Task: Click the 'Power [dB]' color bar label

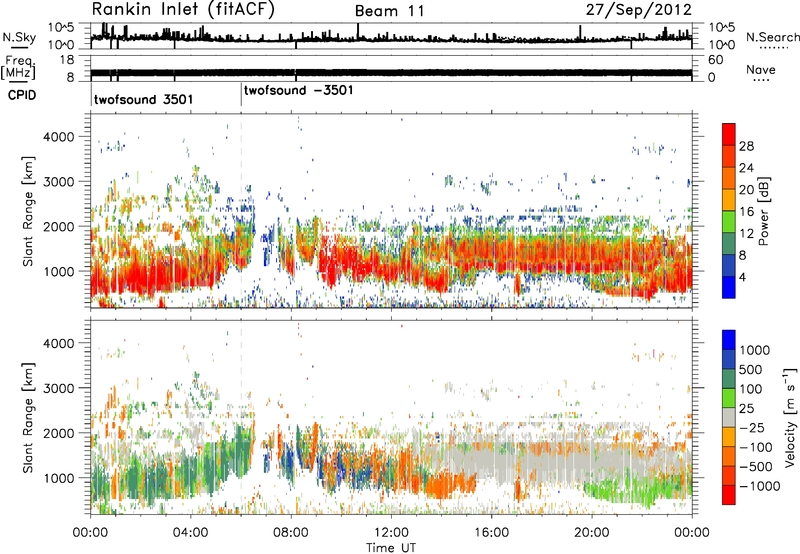Action: [x=763, y=211]
